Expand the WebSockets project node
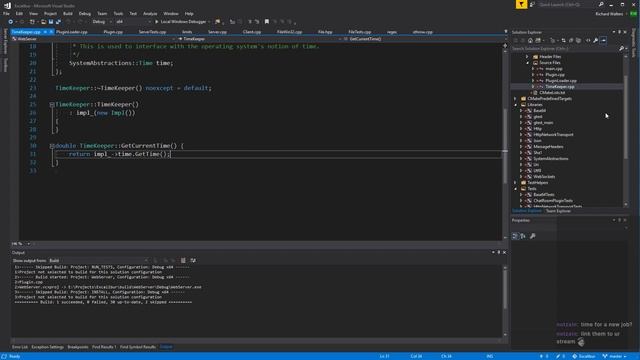 click(x=521, y=177)
